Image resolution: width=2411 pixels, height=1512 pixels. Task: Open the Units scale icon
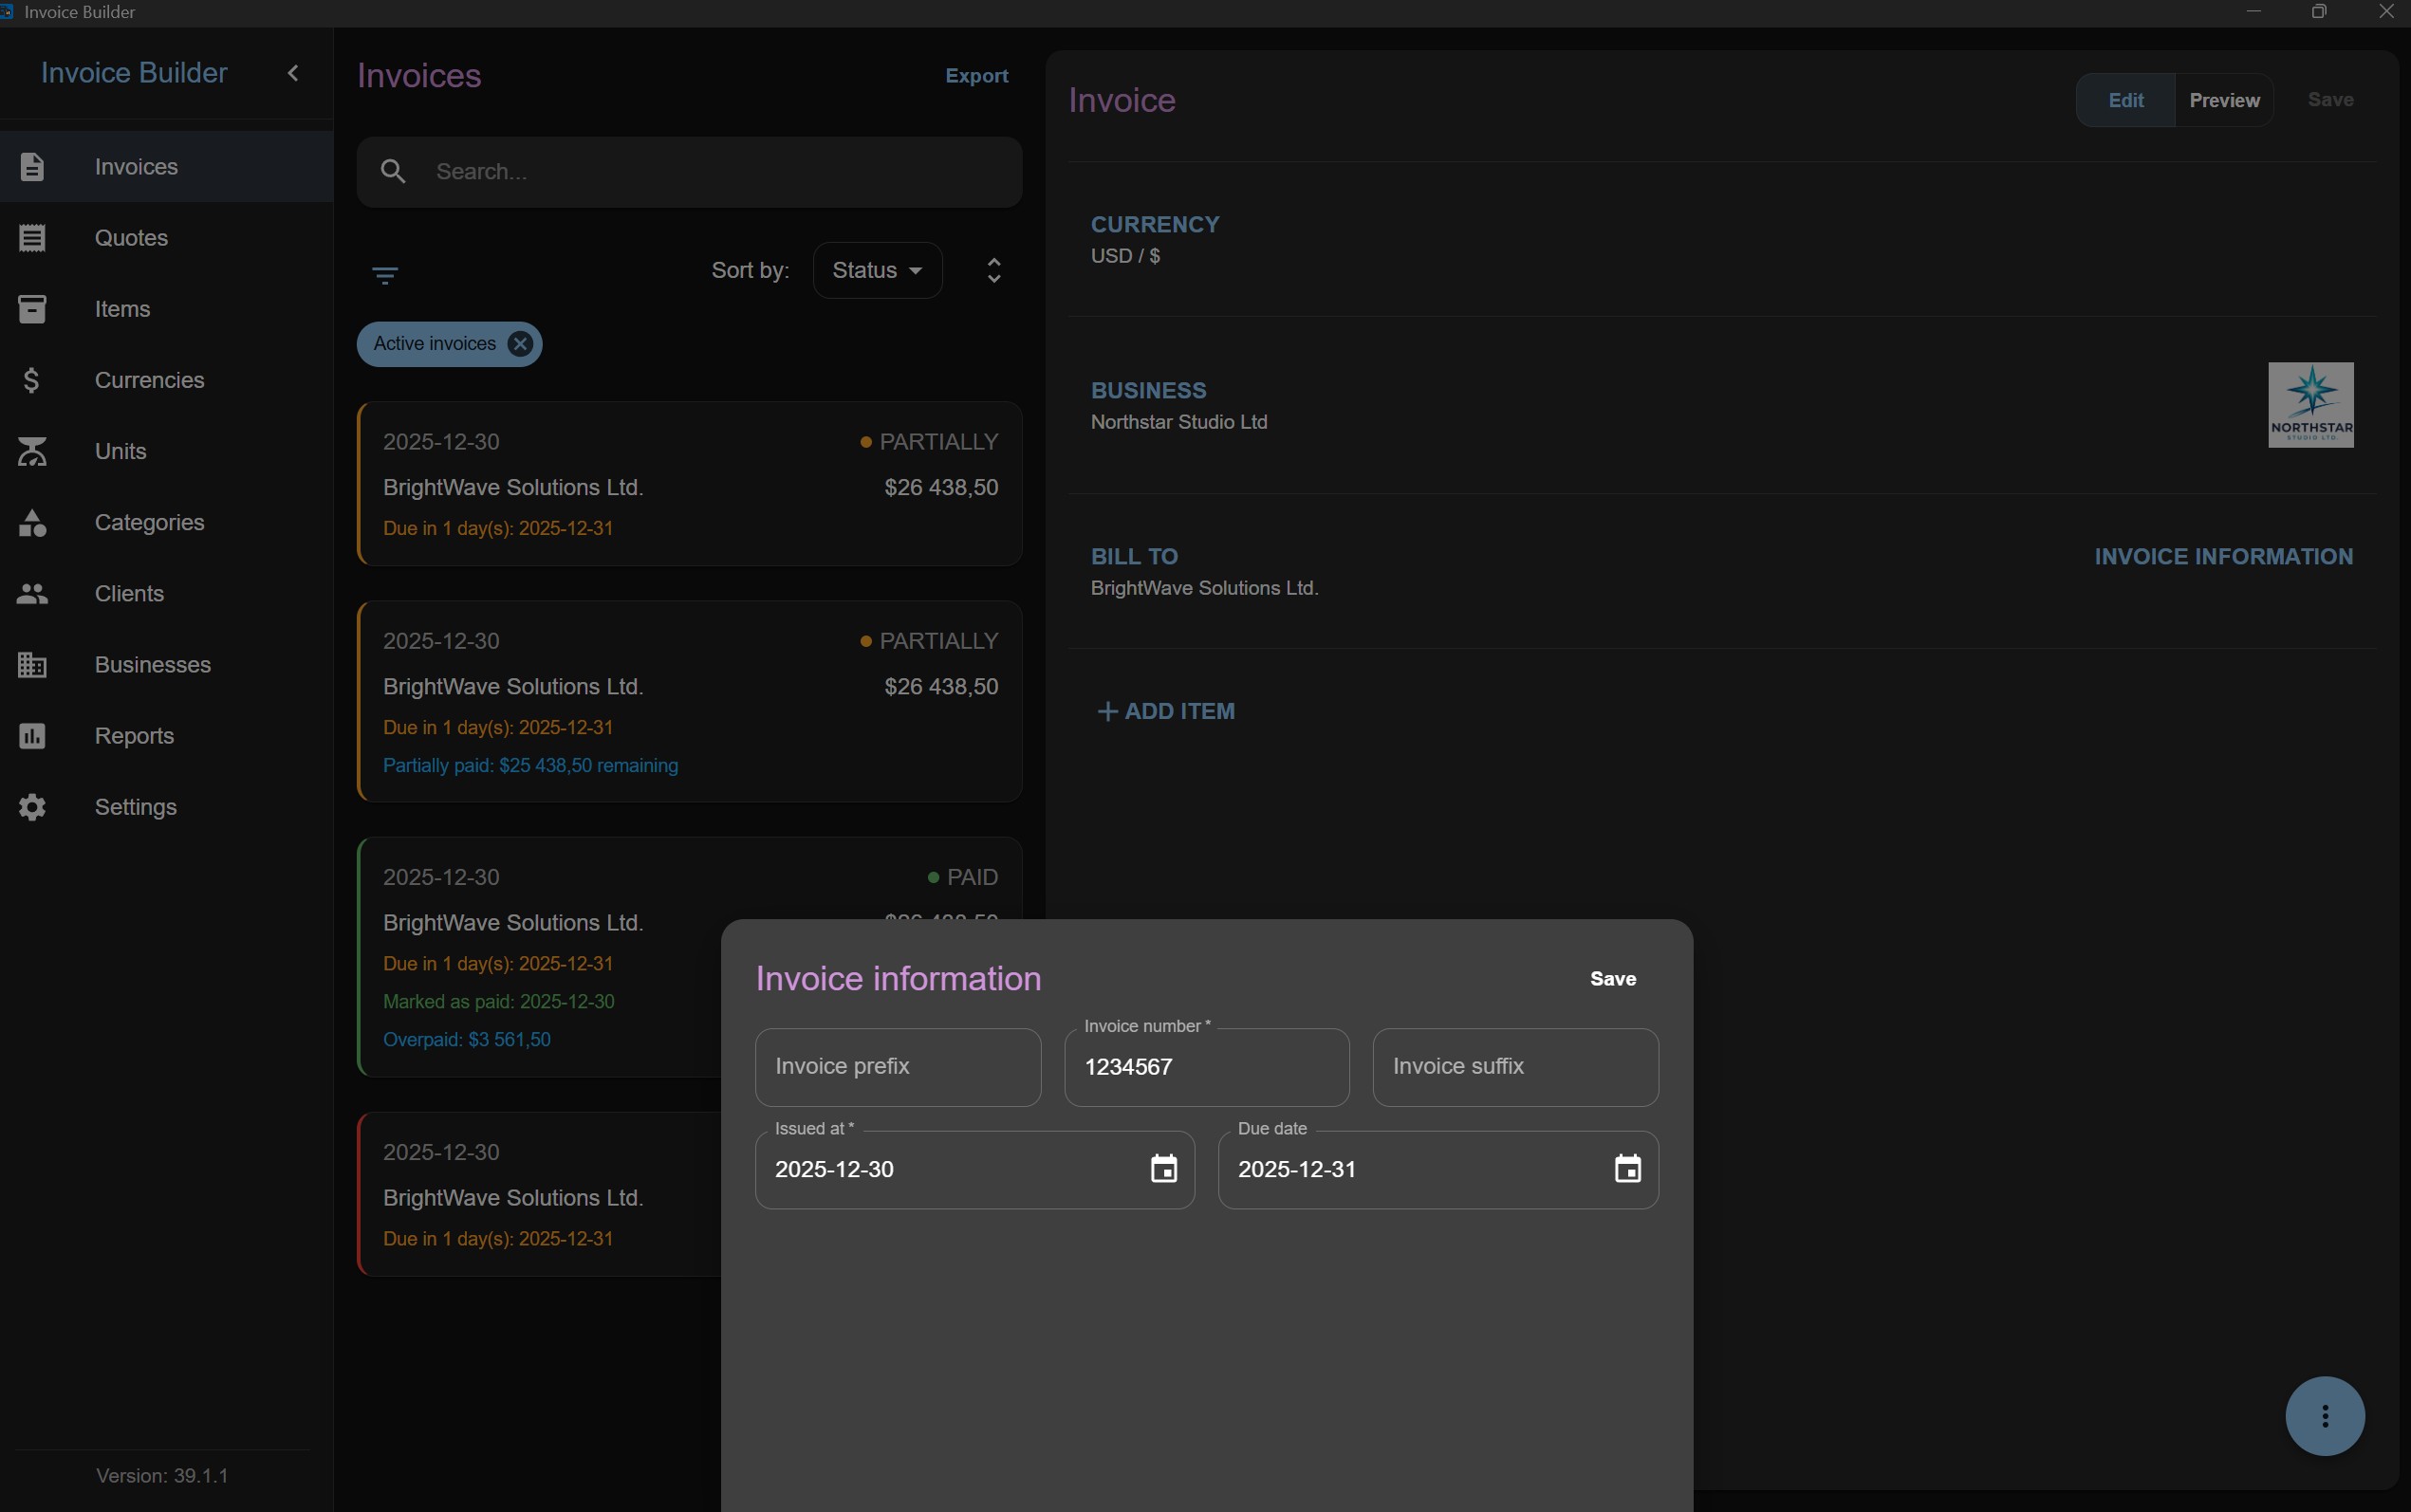pyautogui.click(x=32, y=451)
